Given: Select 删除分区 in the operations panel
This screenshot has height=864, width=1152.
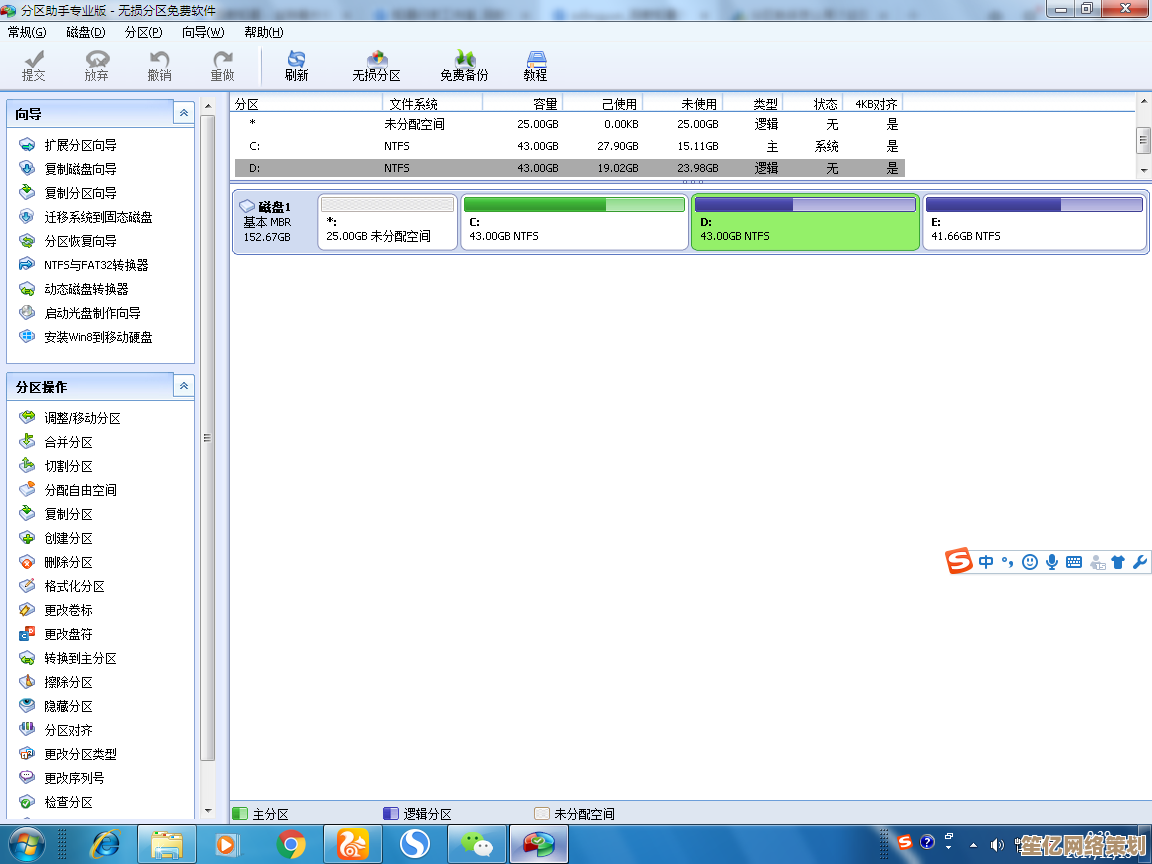Looking at the screenshot, I should (x=68, y=562).
